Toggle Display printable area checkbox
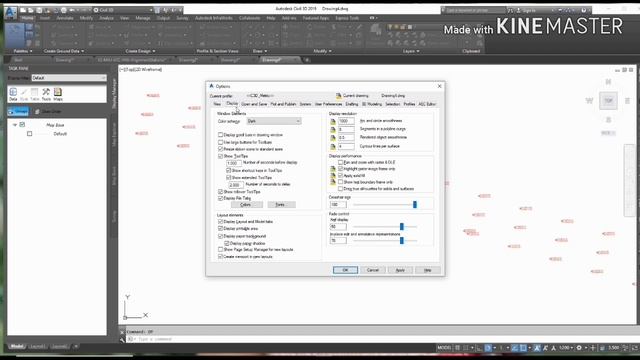The image size is (640, 360). point(220,229)
